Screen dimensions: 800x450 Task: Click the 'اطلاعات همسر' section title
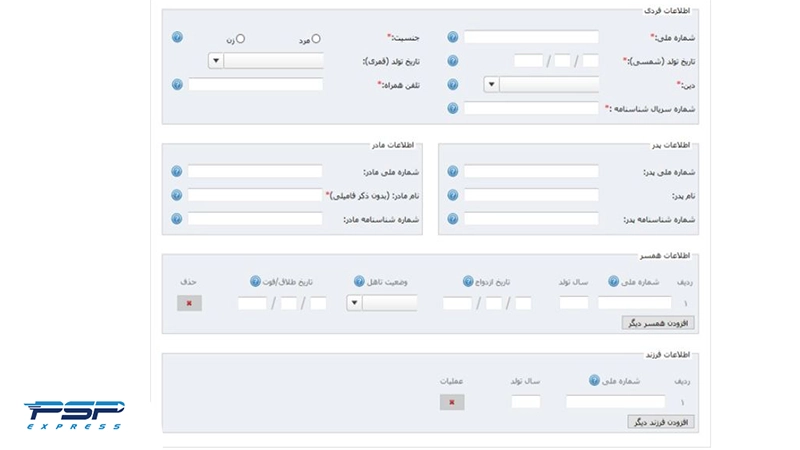(665, 256)
